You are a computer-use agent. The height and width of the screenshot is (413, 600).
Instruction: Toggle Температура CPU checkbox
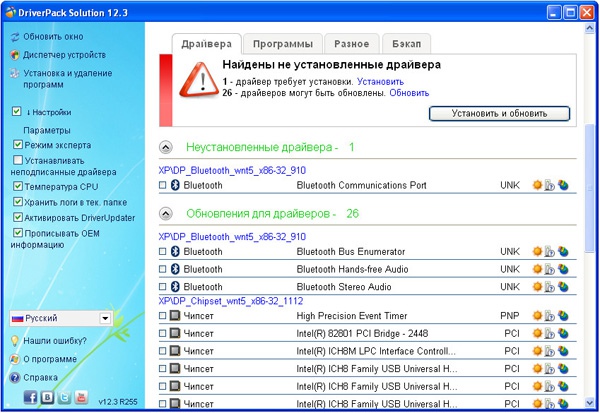(x=18, y=186)
